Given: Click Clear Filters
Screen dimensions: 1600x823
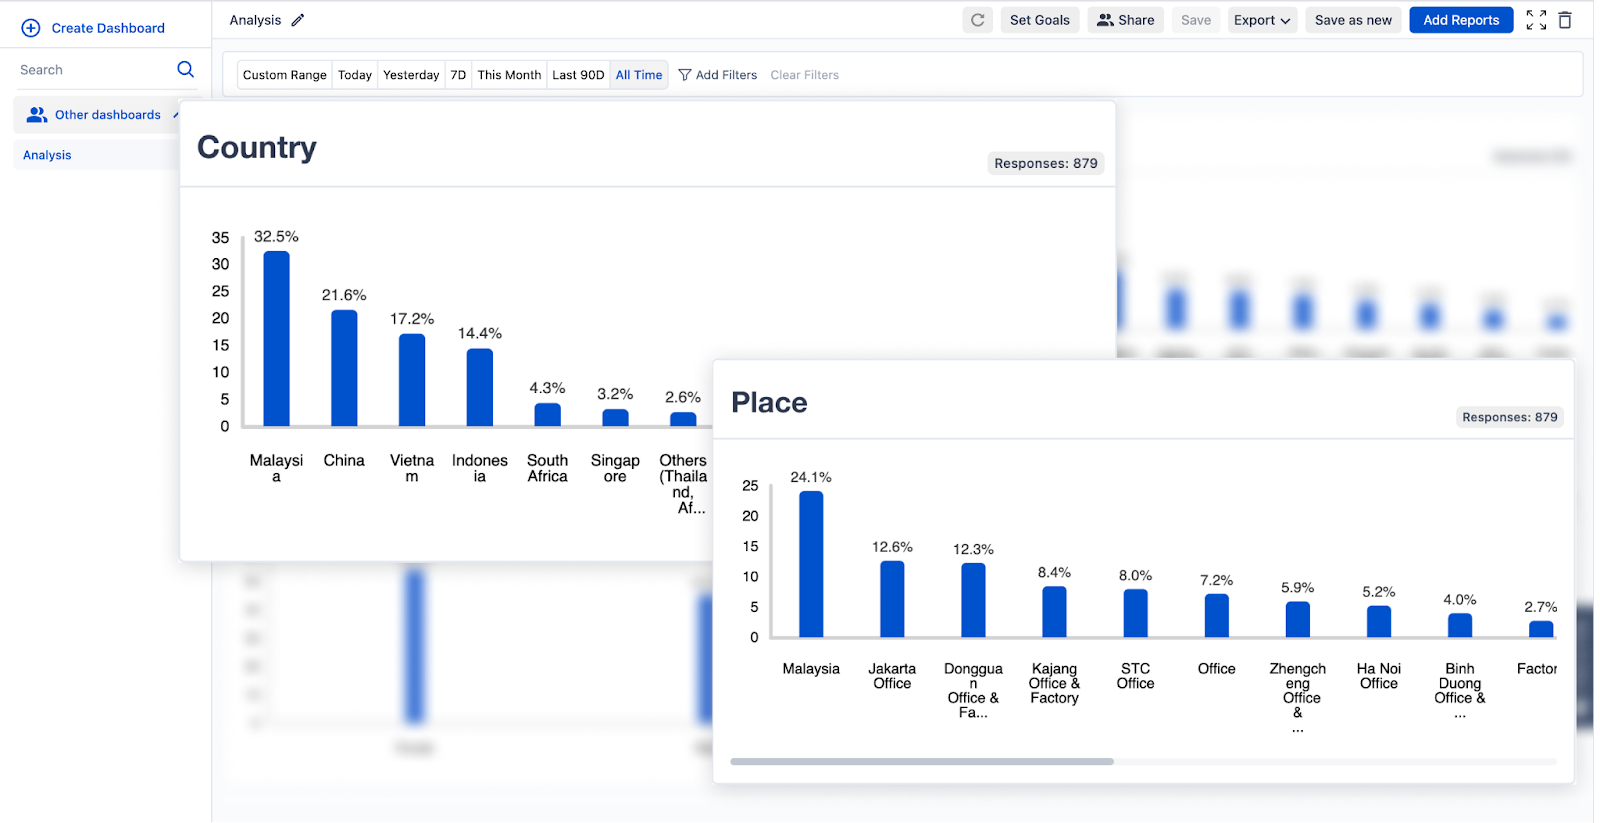Looking at the screenshot, I should point(804,75).
